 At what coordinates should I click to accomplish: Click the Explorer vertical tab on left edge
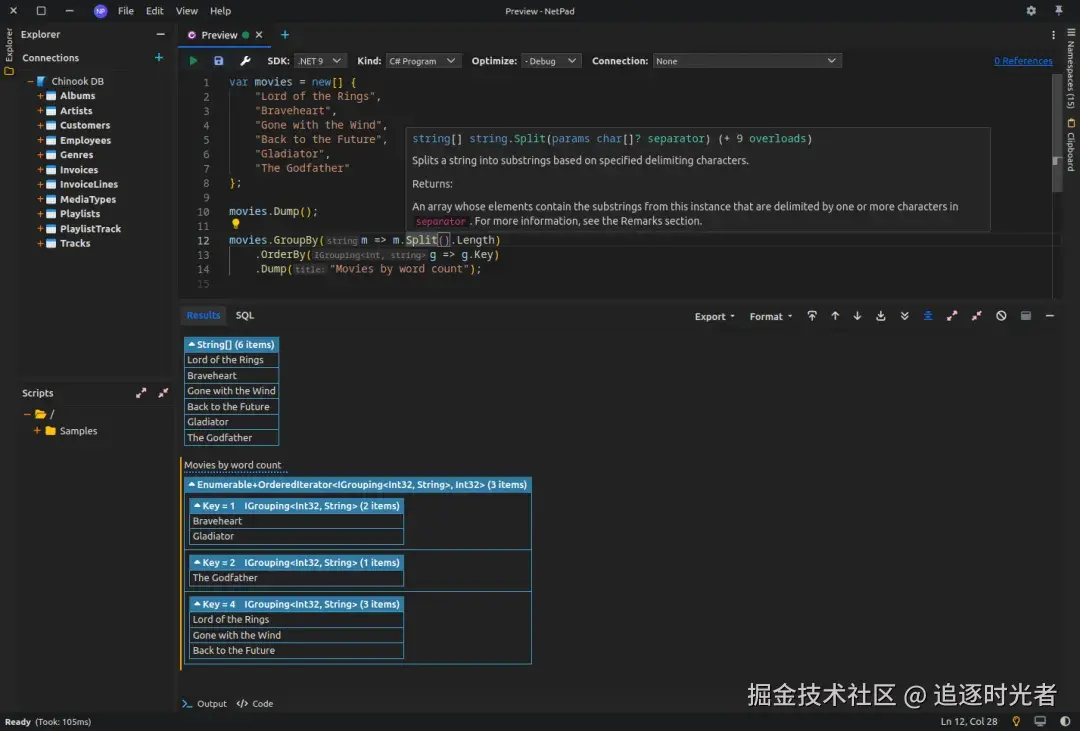tap(9, 52)
